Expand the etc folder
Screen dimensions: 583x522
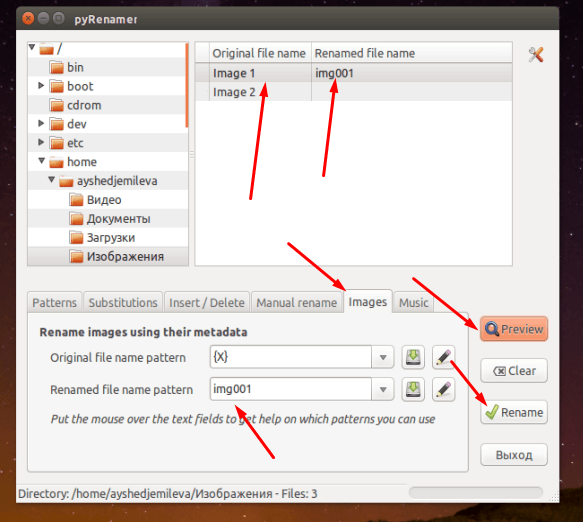click(41, 142)
